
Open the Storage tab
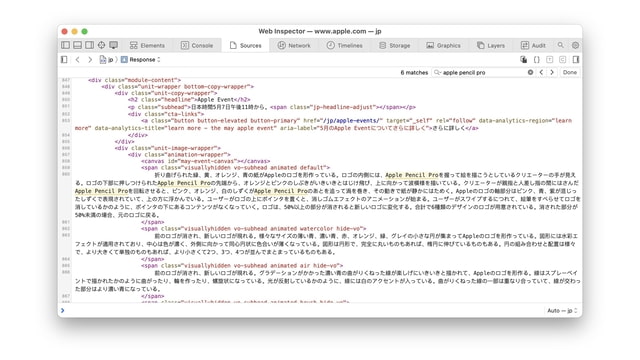(x=394, y=45)
